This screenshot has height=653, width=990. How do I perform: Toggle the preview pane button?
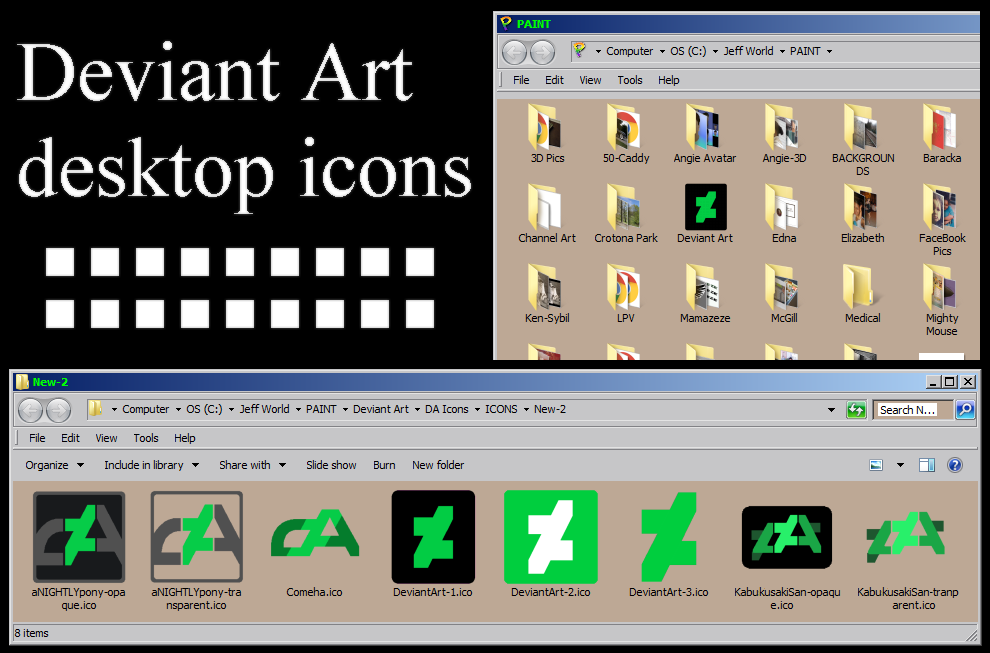(x=927, y=465)
